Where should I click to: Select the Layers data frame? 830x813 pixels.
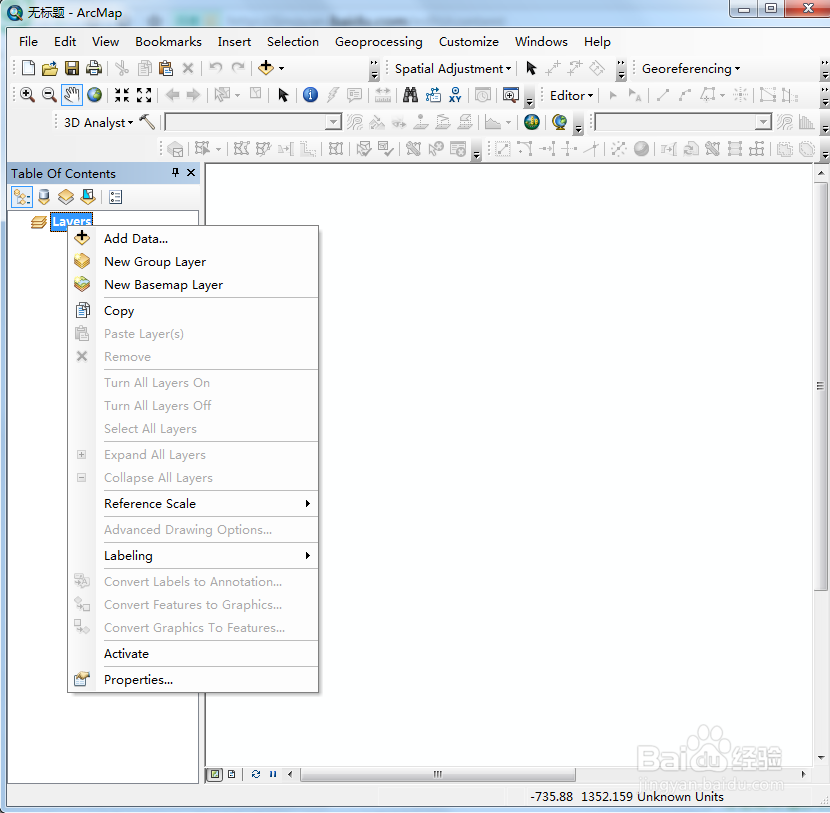click(x=71, y=221)
